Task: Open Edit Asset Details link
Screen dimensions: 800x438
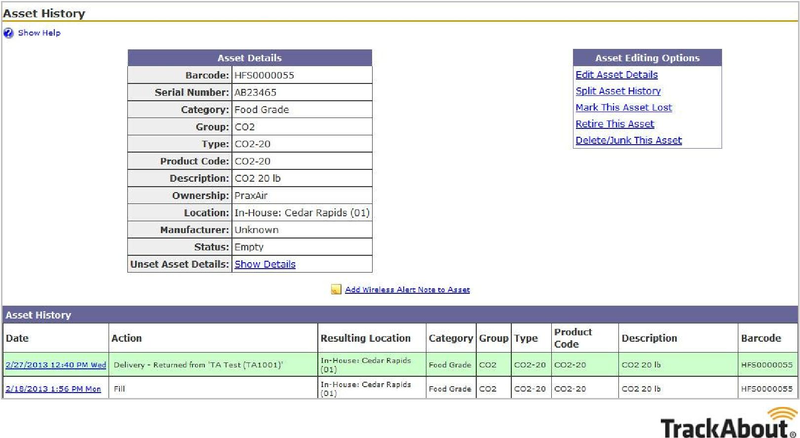Action: 616,75
